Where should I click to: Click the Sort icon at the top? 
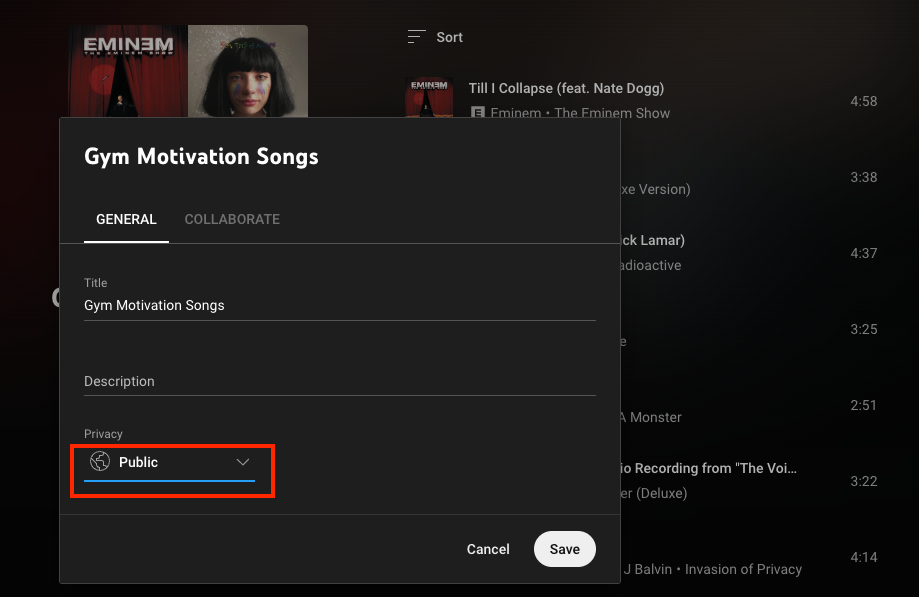[x=415, y=36]
